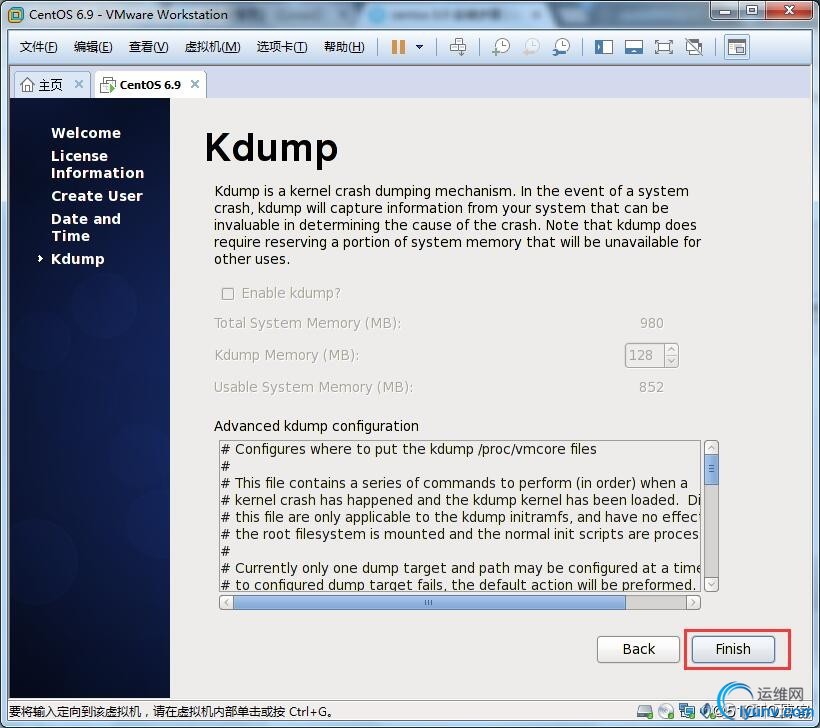Open the 查看(V) menu
Viewport: 820px width, 728px height.
click(149, 47)
